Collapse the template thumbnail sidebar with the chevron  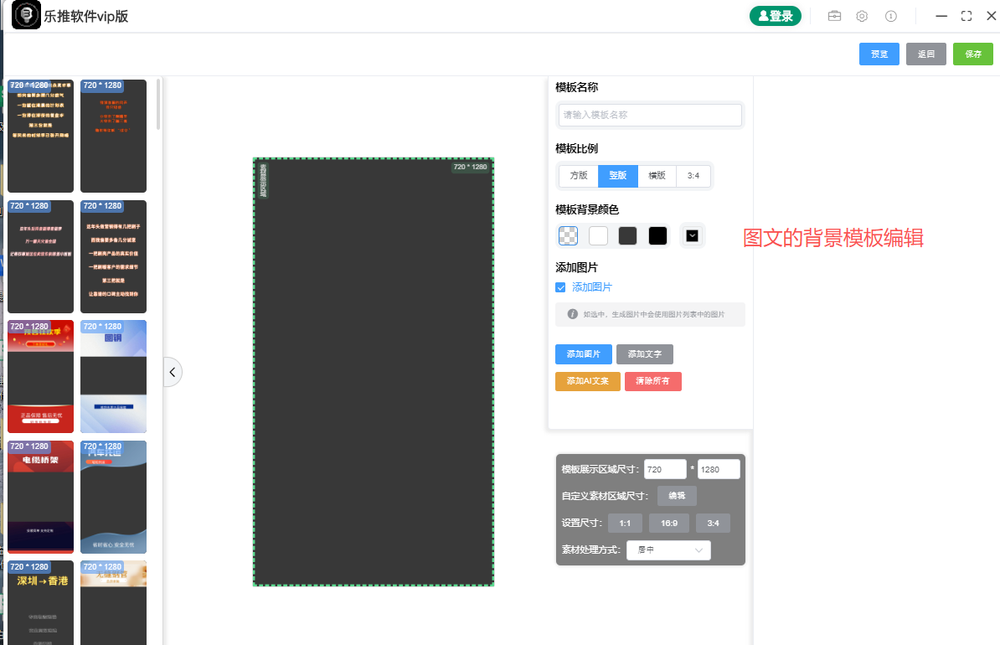[172, 371]
